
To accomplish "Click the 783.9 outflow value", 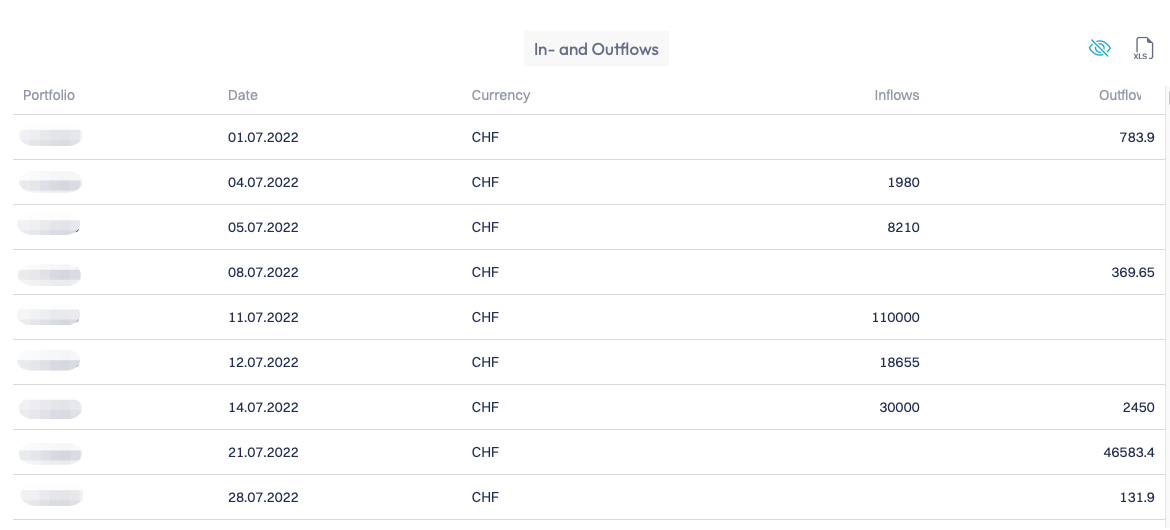I will click(x=1137, y=137).
